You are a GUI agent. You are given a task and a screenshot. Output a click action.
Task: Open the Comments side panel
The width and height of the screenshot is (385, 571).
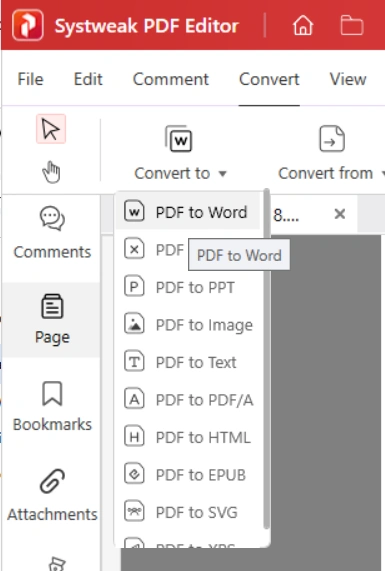pos(52,233)
